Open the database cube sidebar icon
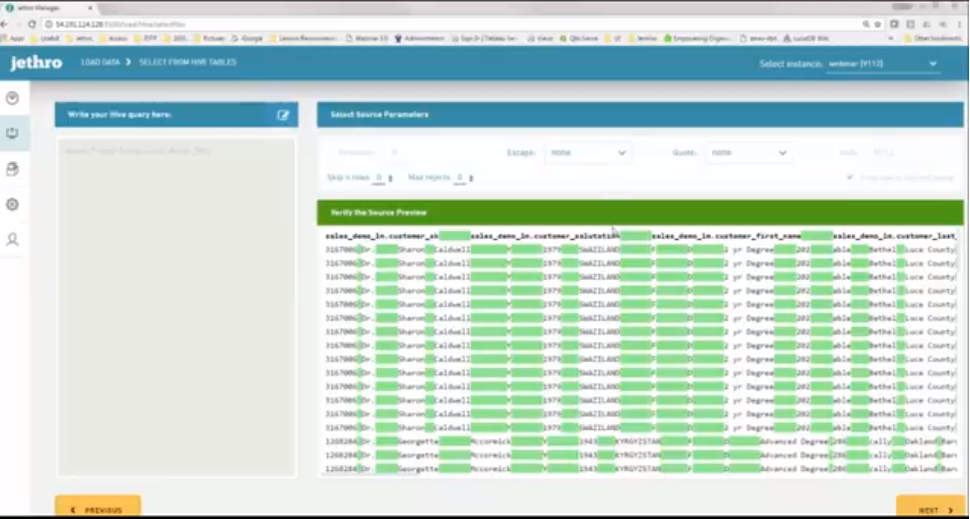The image size is (970, 519). pyautogui.click(x=13, y=169)
